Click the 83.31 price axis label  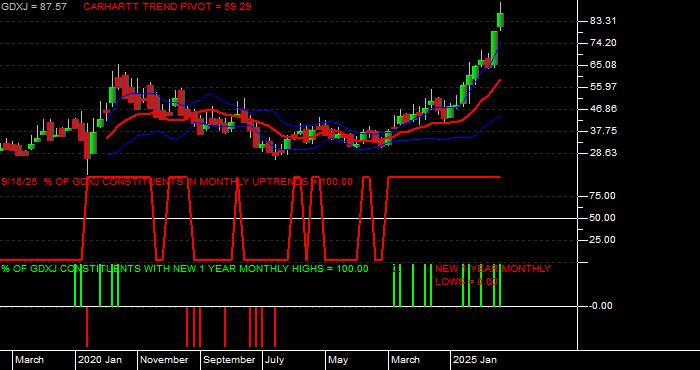[x=603, y=21]
